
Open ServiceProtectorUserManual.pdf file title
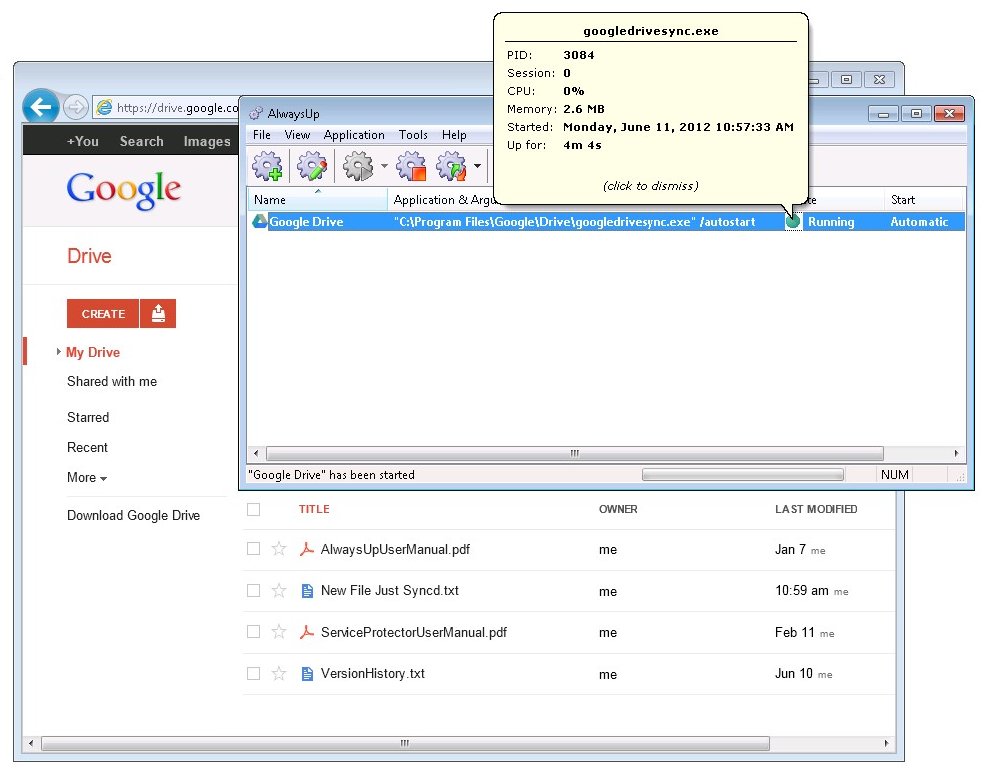tap(414, 632)
